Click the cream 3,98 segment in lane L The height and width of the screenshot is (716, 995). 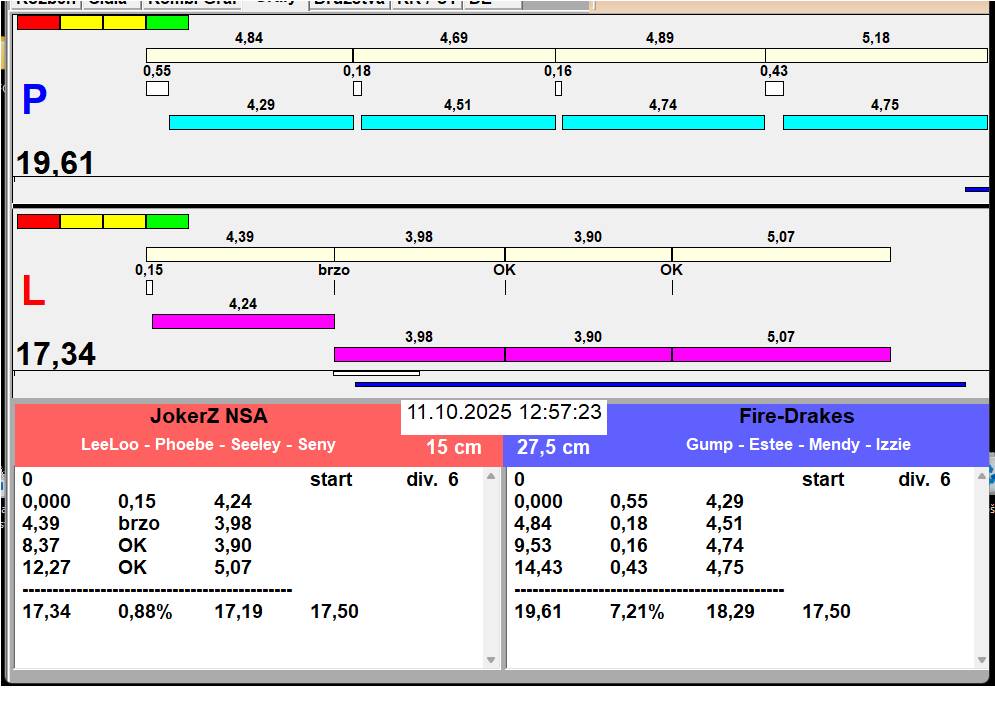pos(419,254)
